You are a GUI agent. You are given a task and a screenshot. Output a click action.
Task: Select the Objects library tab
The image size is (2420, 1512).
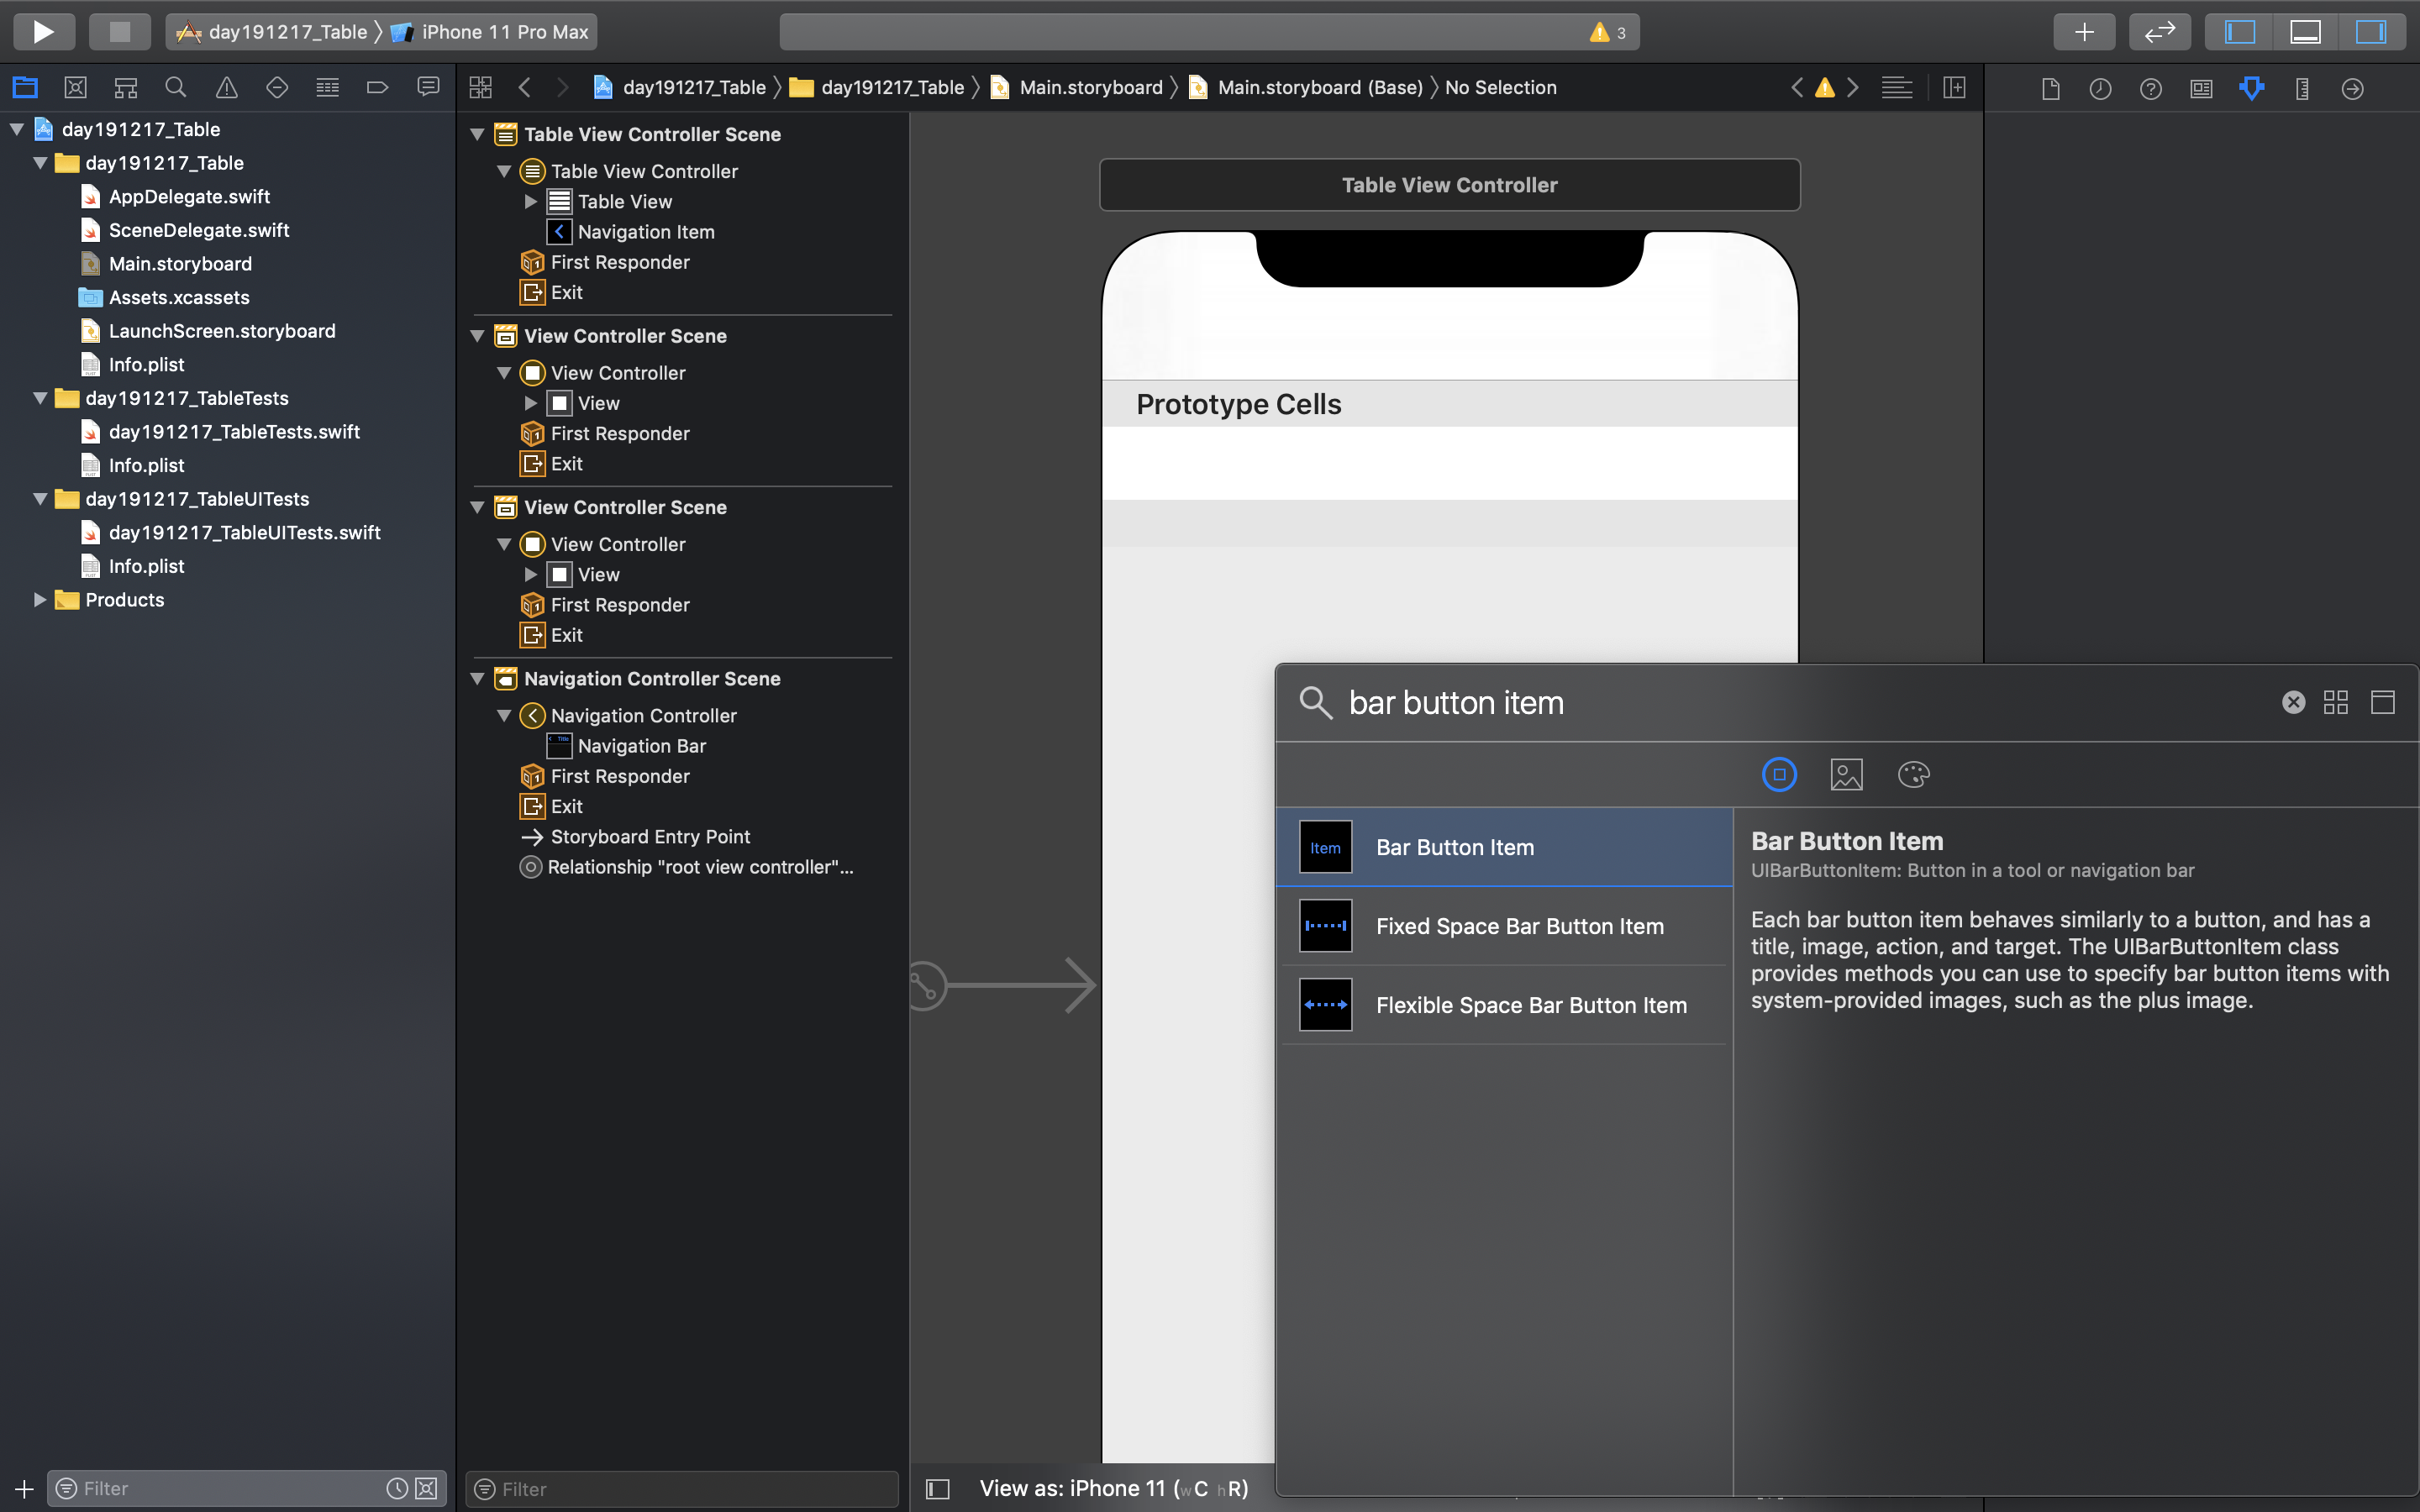pyautogui.click(x=1779, y=775)
